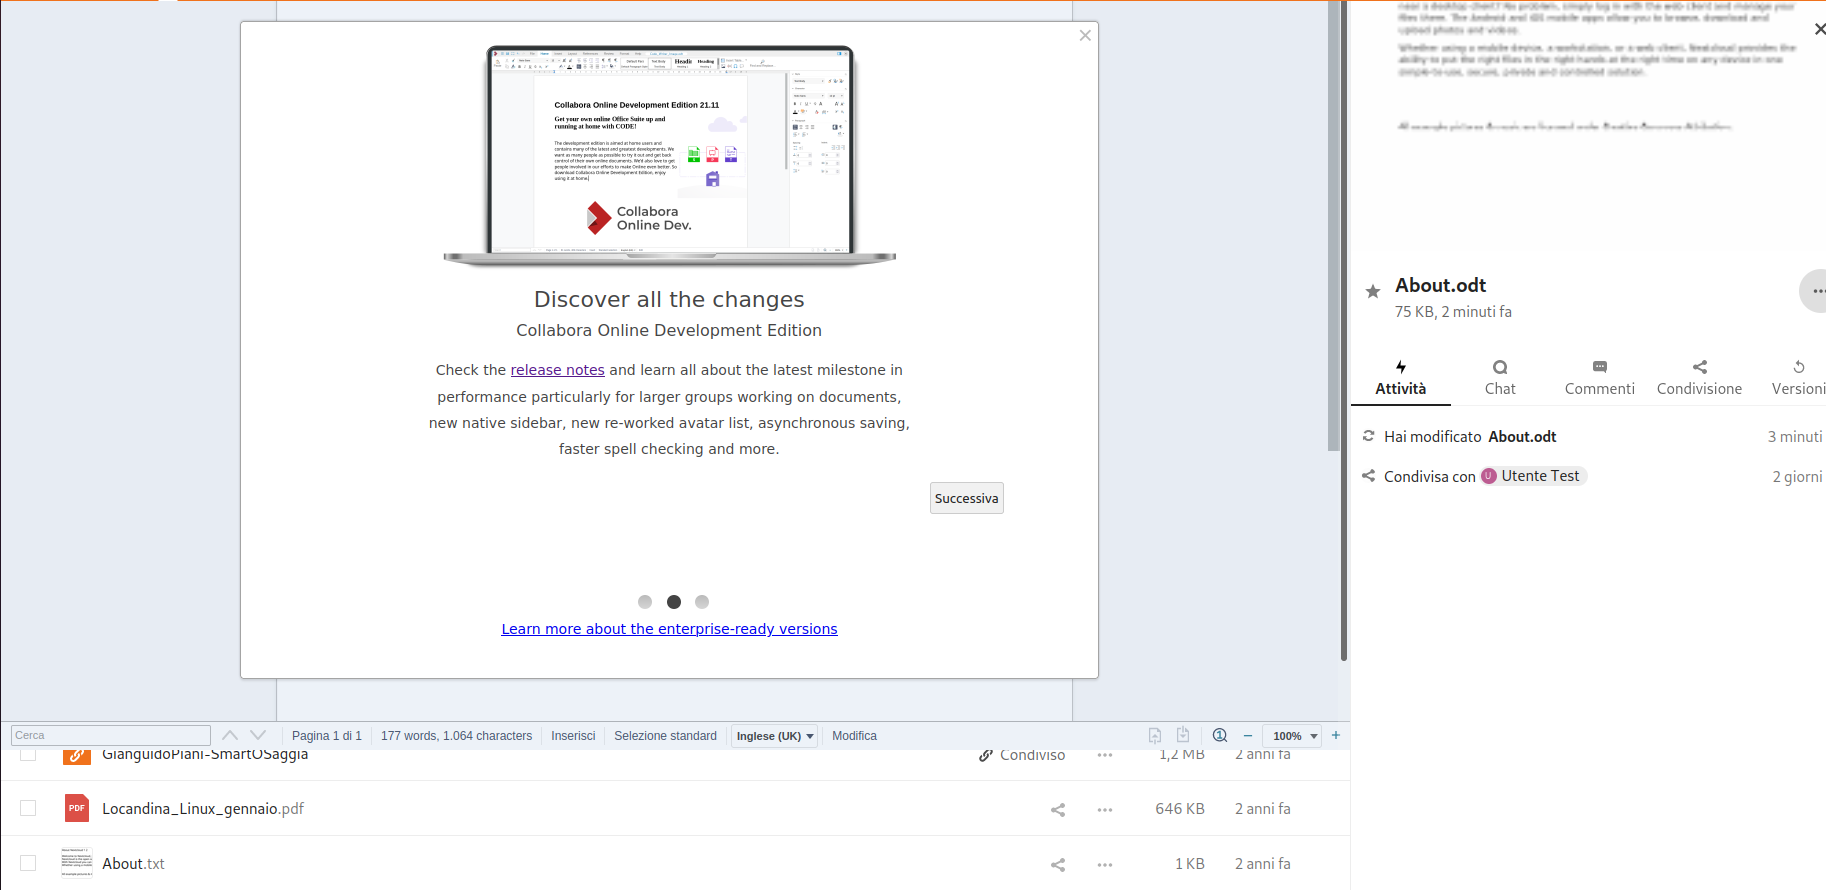Select the first slide indicator dot
This screenshot has height=890, width=1826.
645,602
